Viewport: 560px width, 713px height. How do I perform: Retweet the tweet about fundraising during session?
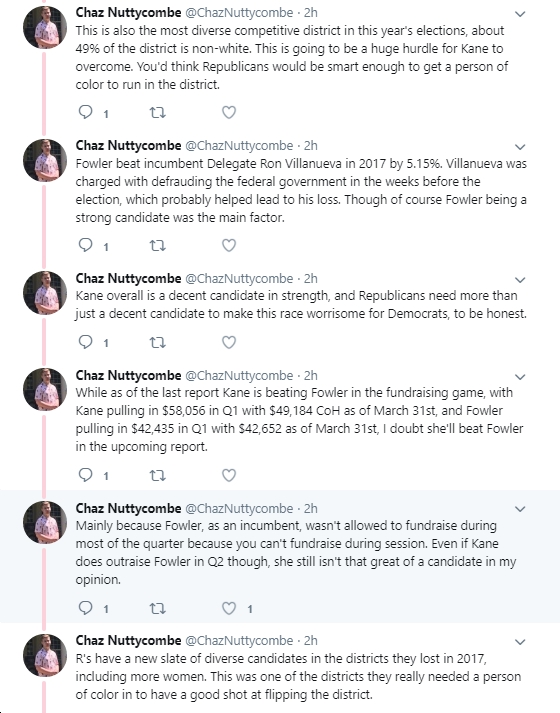coord(158,608)
